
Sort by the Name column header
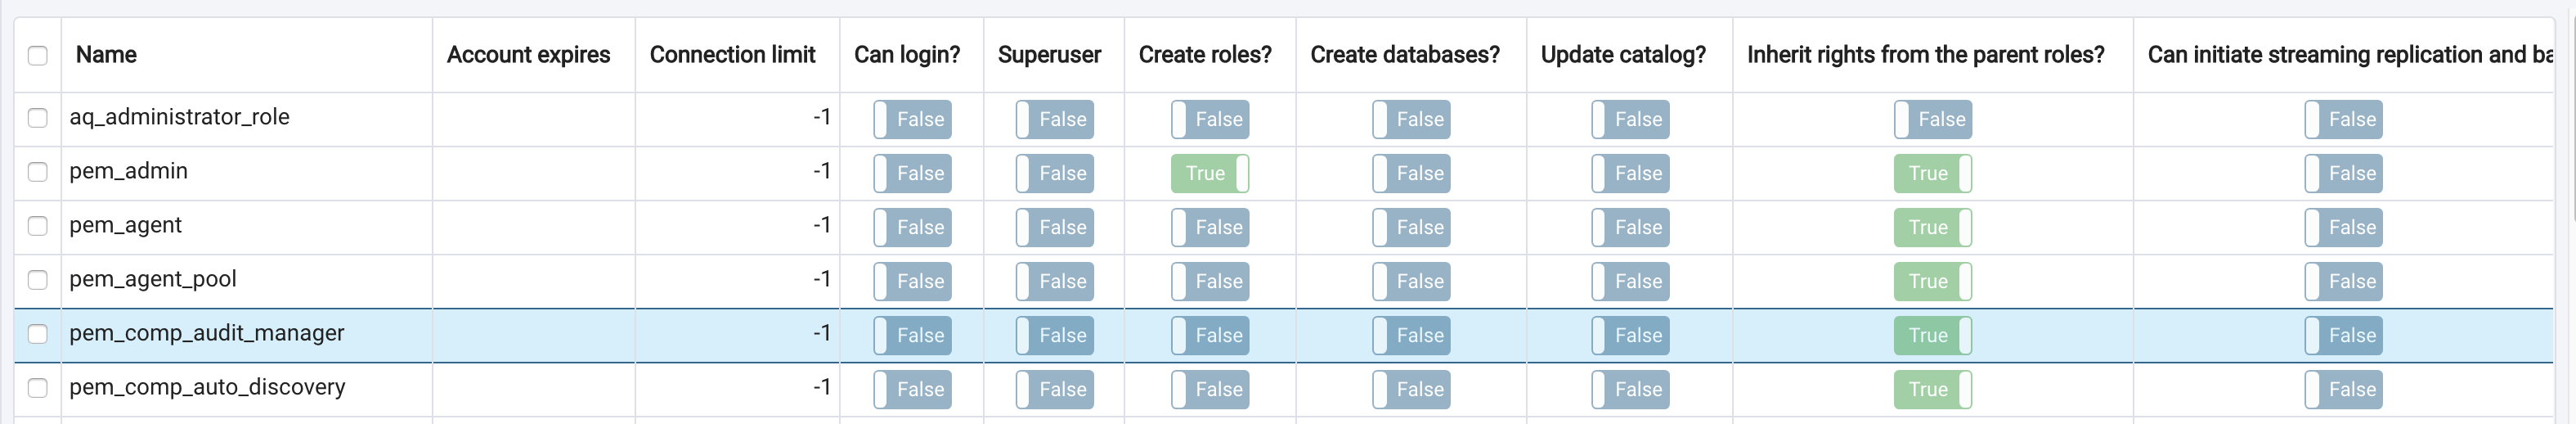(106, 55)
